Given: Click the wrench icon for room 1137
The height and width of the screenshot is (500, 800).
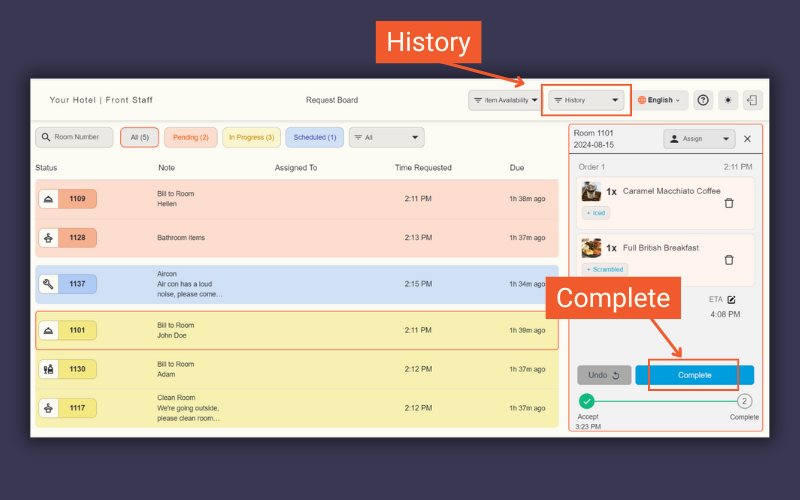Looking at the screenshot, I should (x=48, y=284).
